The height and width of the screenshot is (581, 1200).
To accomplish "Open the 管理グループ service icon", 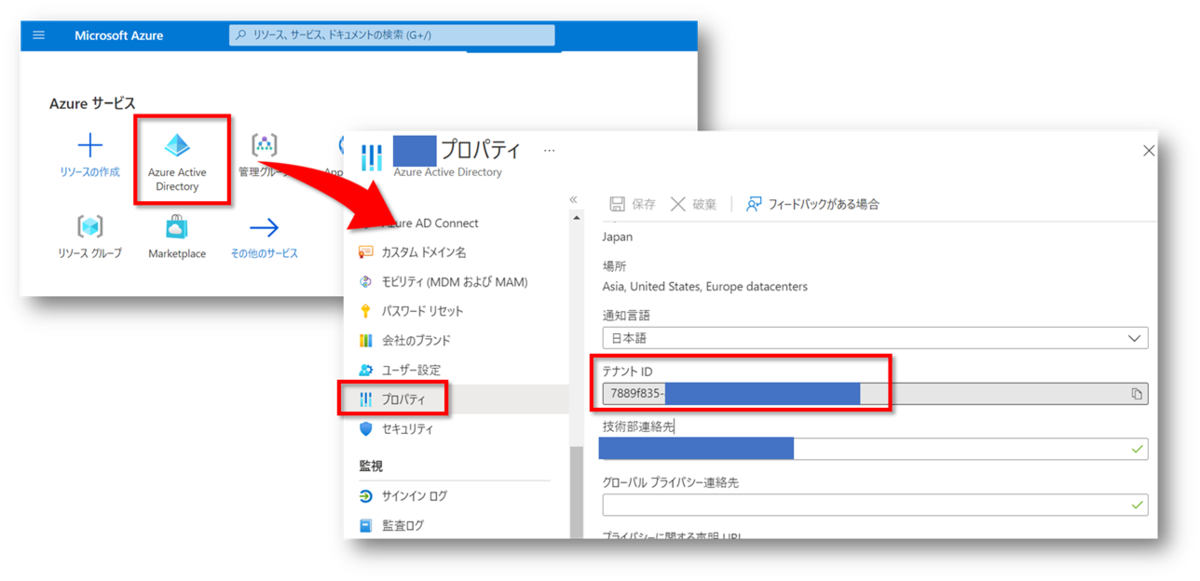I will (x=264, y=145).
